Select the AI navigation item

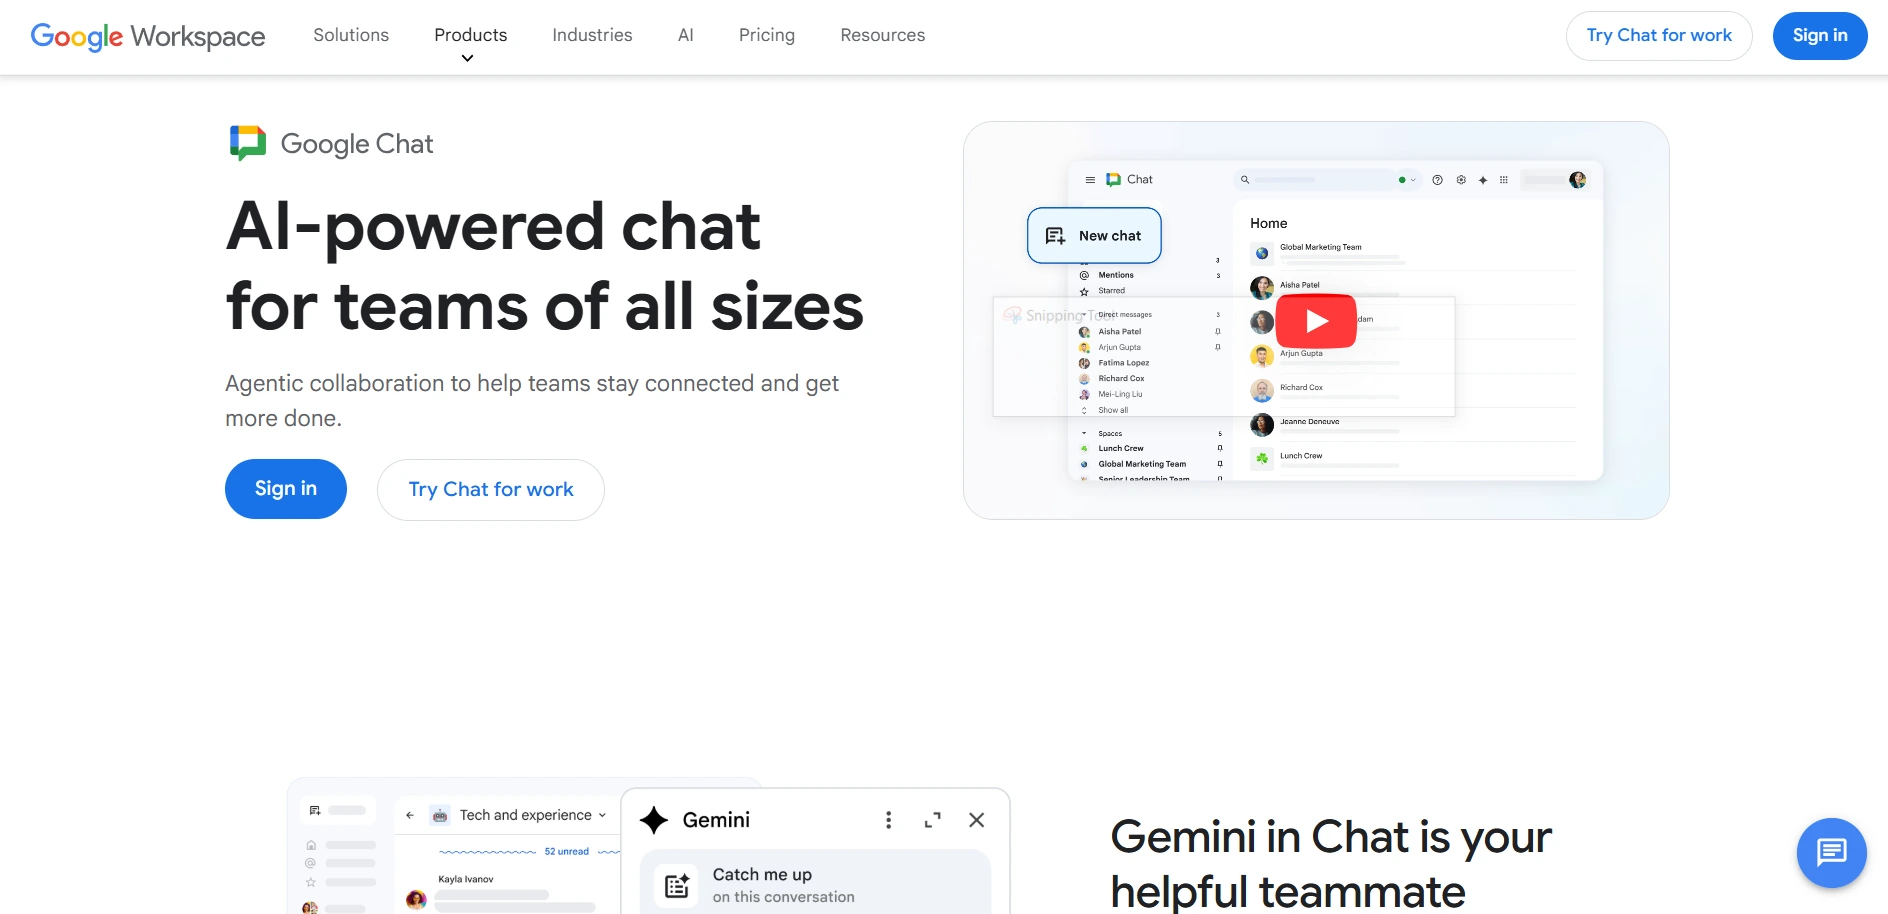685,35
